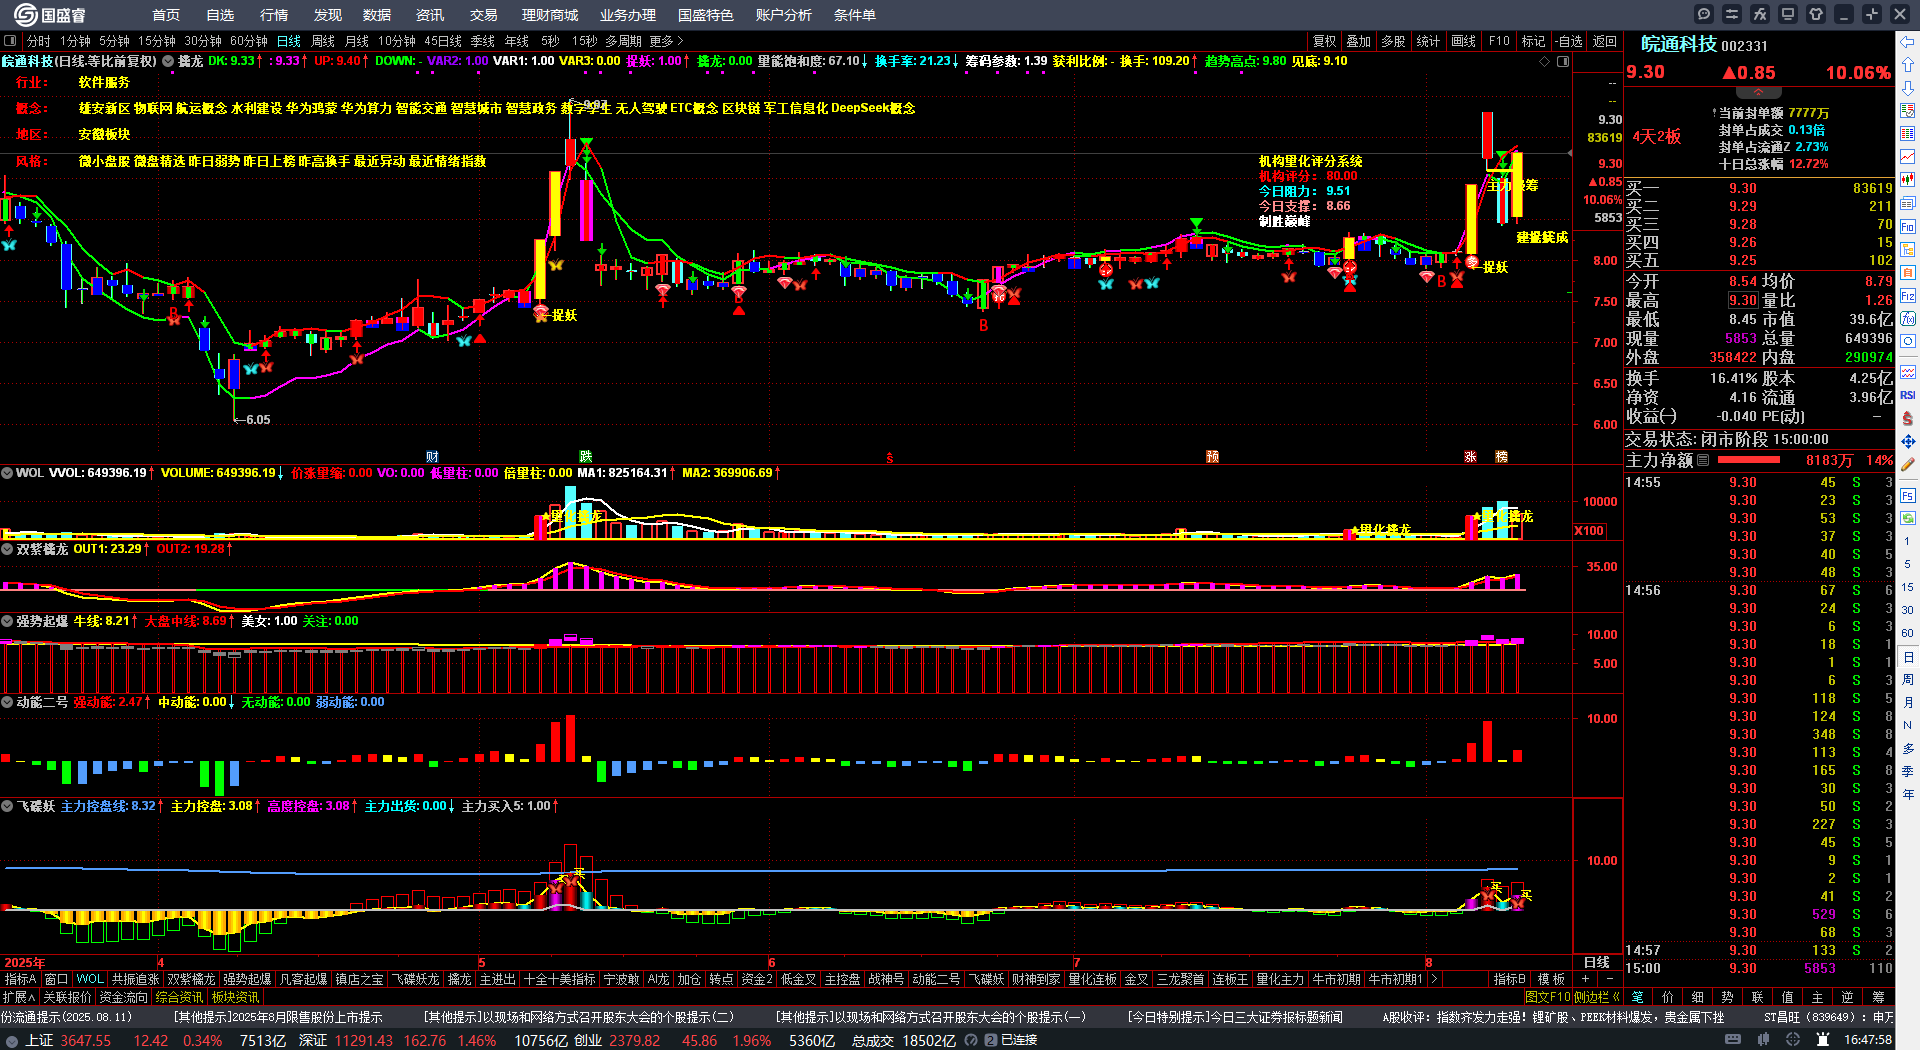
Task: Click the keyboard icon in status bar
Action: (1733, 1040)
